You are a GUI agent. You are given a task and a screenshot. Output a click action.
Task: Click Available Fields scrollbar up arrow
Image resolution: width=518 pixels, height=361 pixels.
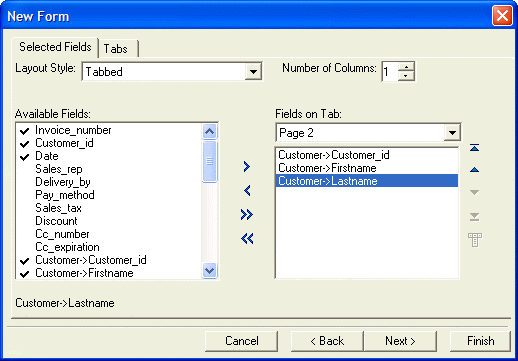[209, 131]
